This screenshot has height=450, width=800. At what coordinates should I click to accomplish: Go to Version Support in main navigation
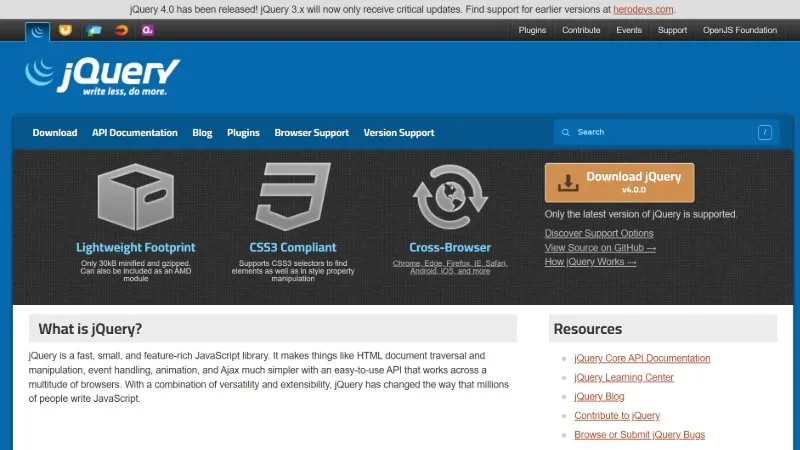399,133
